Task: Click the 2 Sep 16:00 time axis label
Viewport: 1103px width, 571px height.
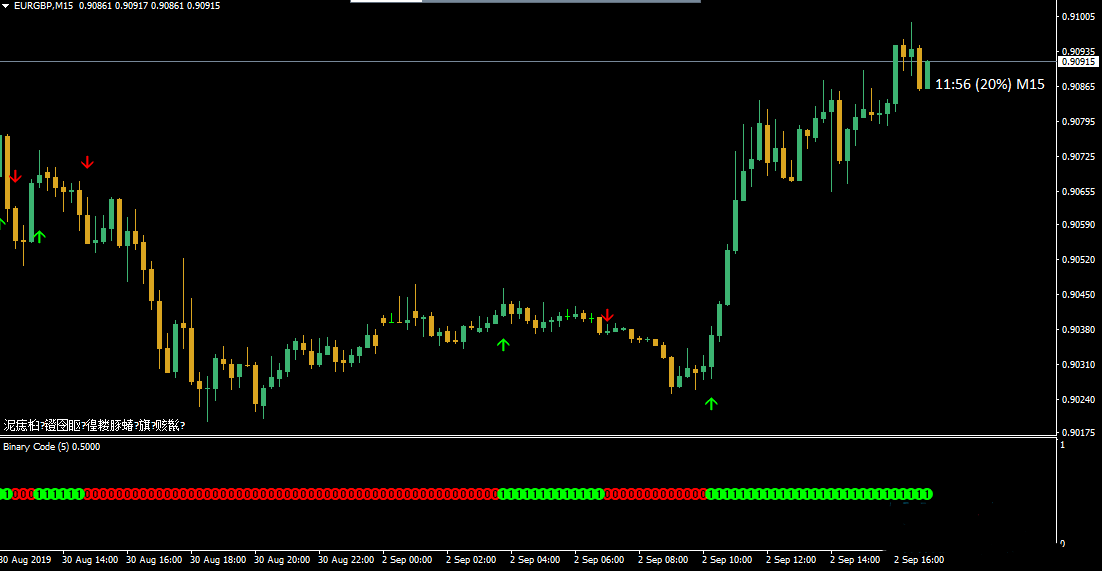Action: [918, 560]
